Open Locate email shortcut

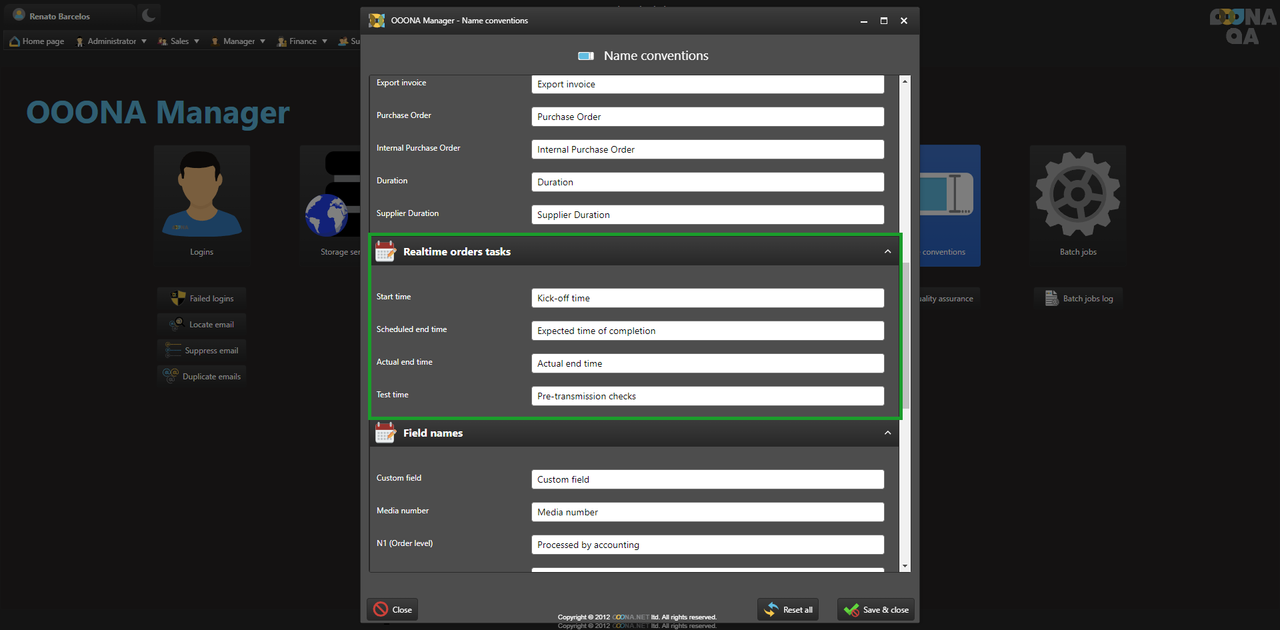point(202,324)
